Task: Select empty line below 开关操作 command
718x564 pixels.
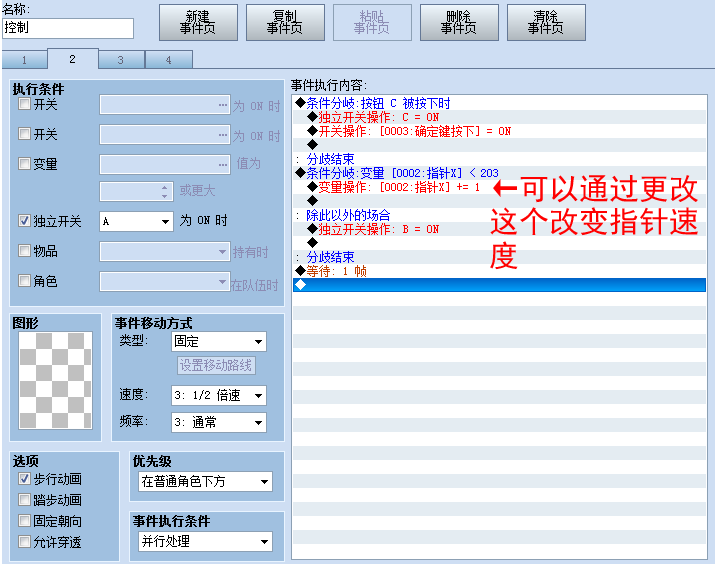Action: 499,145
